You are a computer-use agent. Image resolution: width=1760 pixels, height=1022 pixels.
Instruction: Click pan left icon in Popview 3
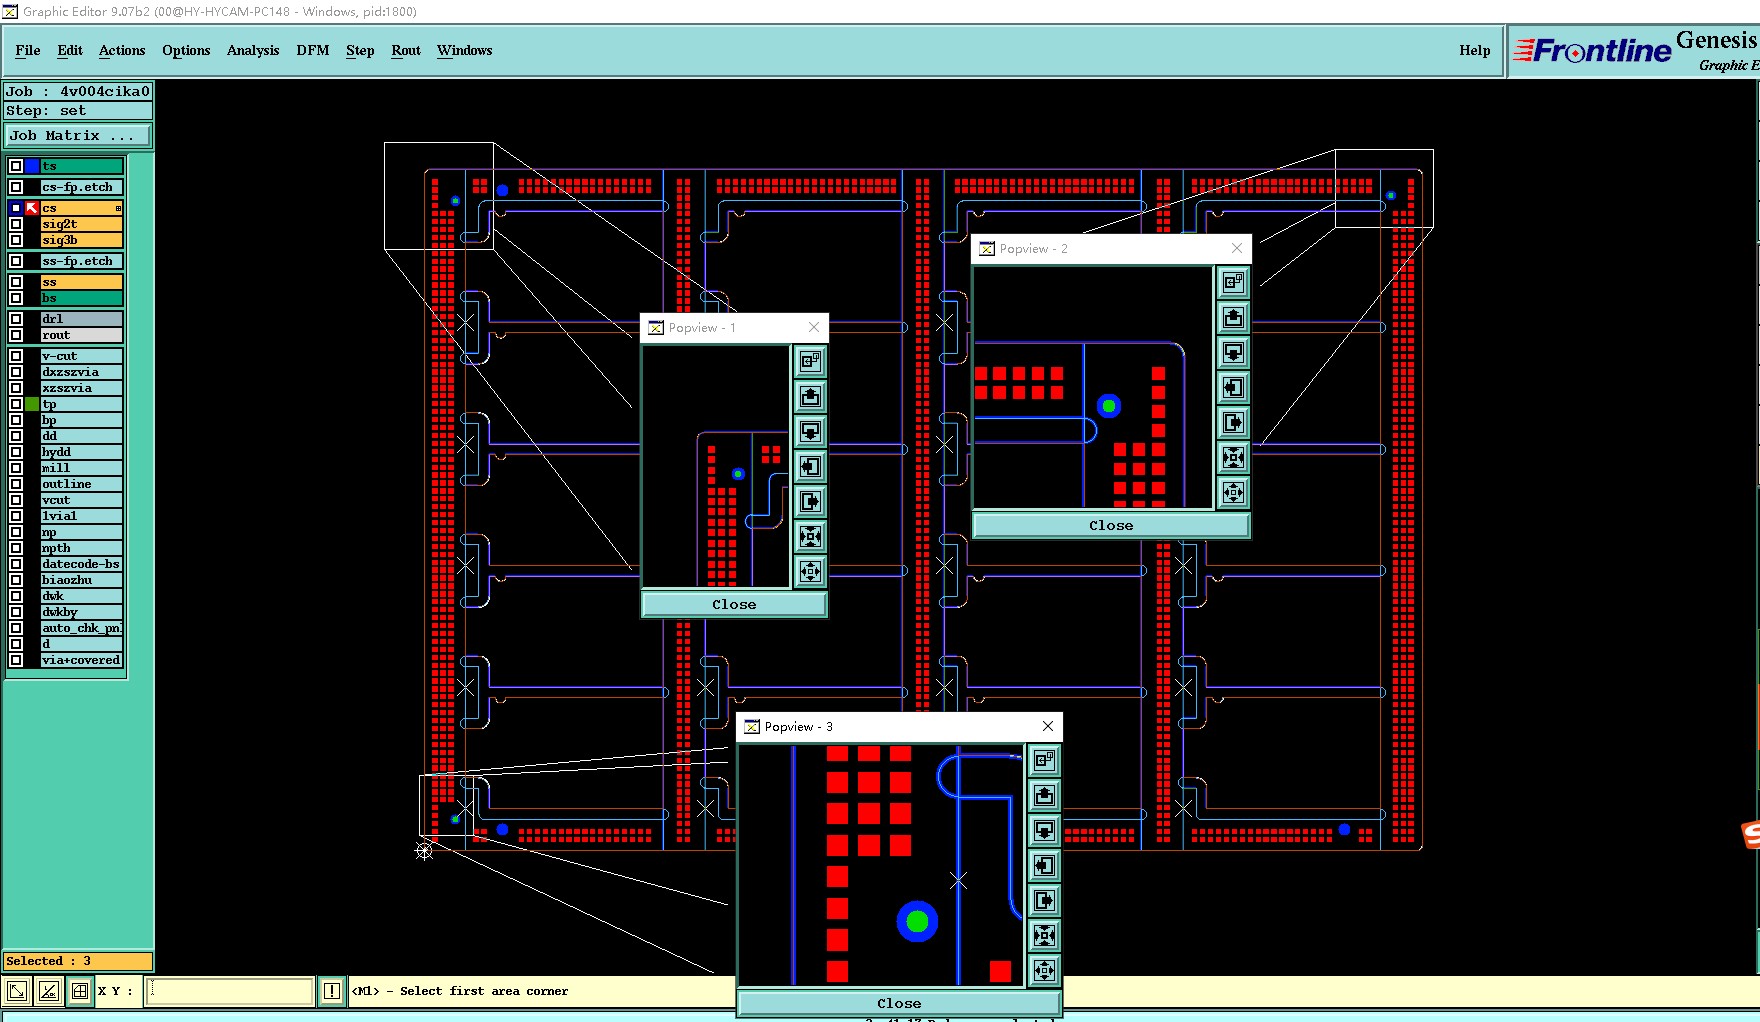[x=1044, y=865]
